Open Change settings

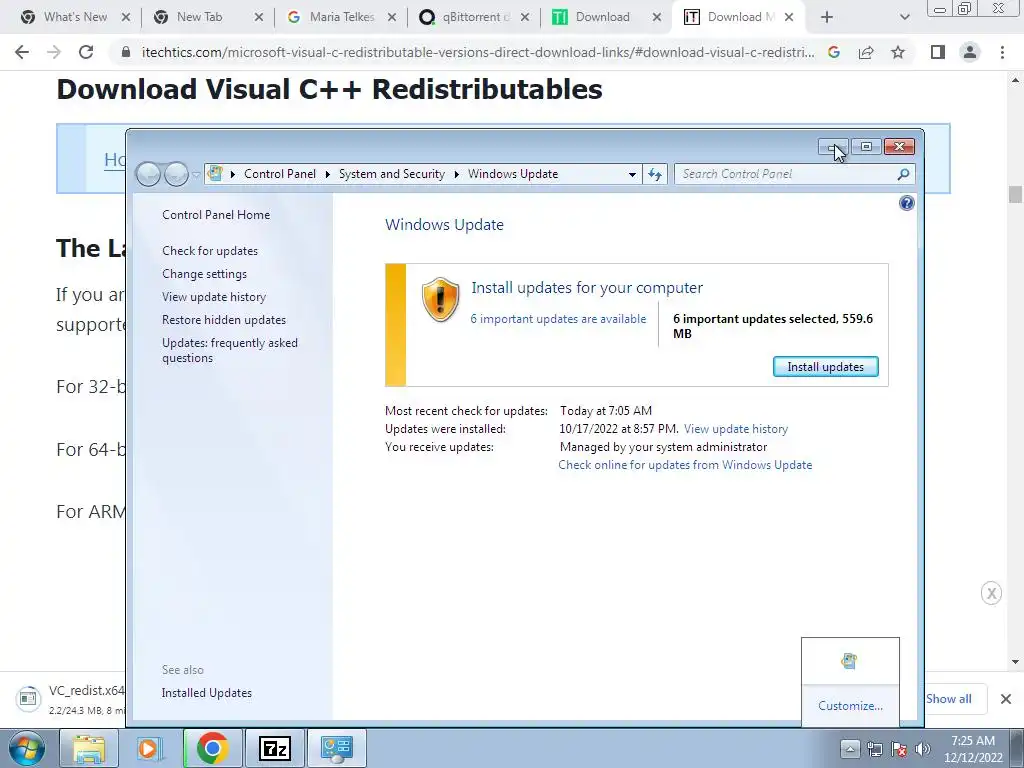tap(204, 274)
